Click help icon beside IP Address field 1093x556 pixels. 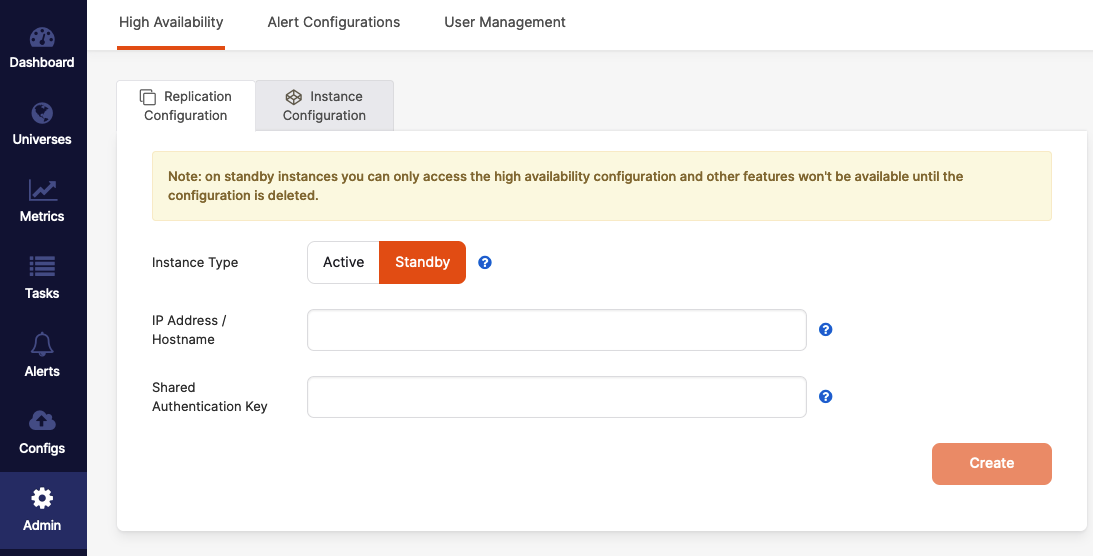tap(826, 330)
